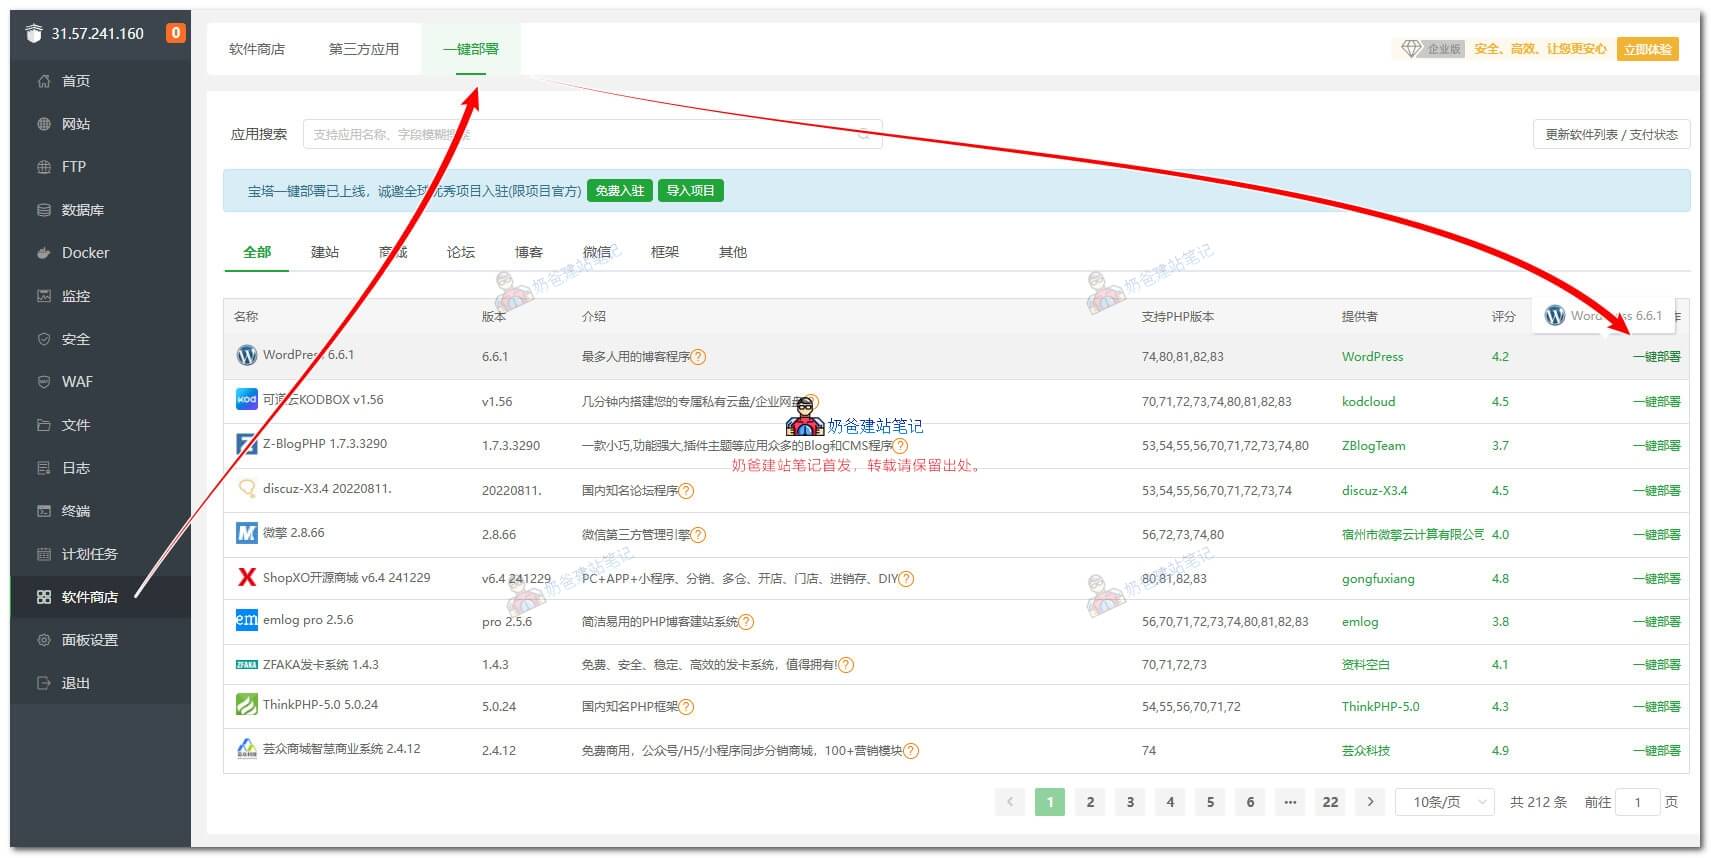Click the next page arrow
Image resolution: width=1711 pixels, height=858 pixels.
click(x=1370, y=802)
